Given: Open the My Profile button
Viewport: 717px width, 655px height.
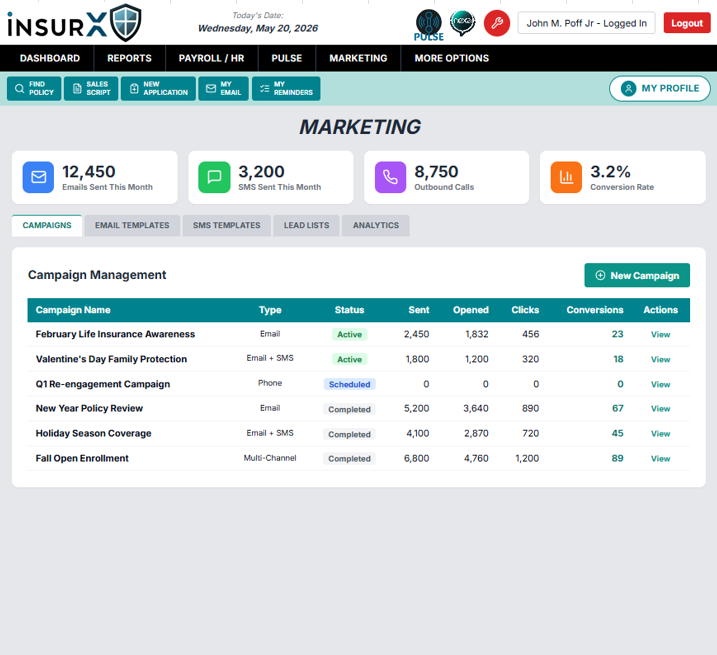Looking at the screenshot, I should (x=659, y=88).
